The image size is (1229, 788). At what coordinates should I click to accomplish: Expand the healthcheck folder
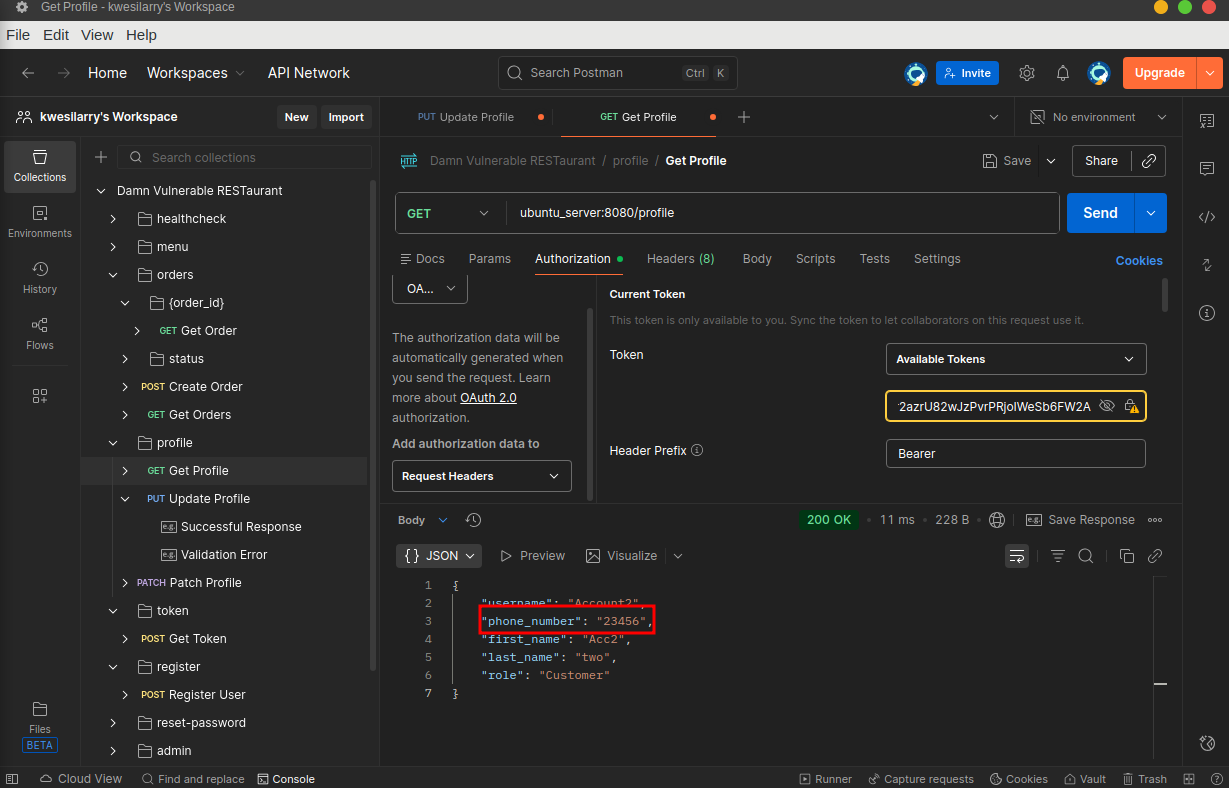(x=114, y=219)
